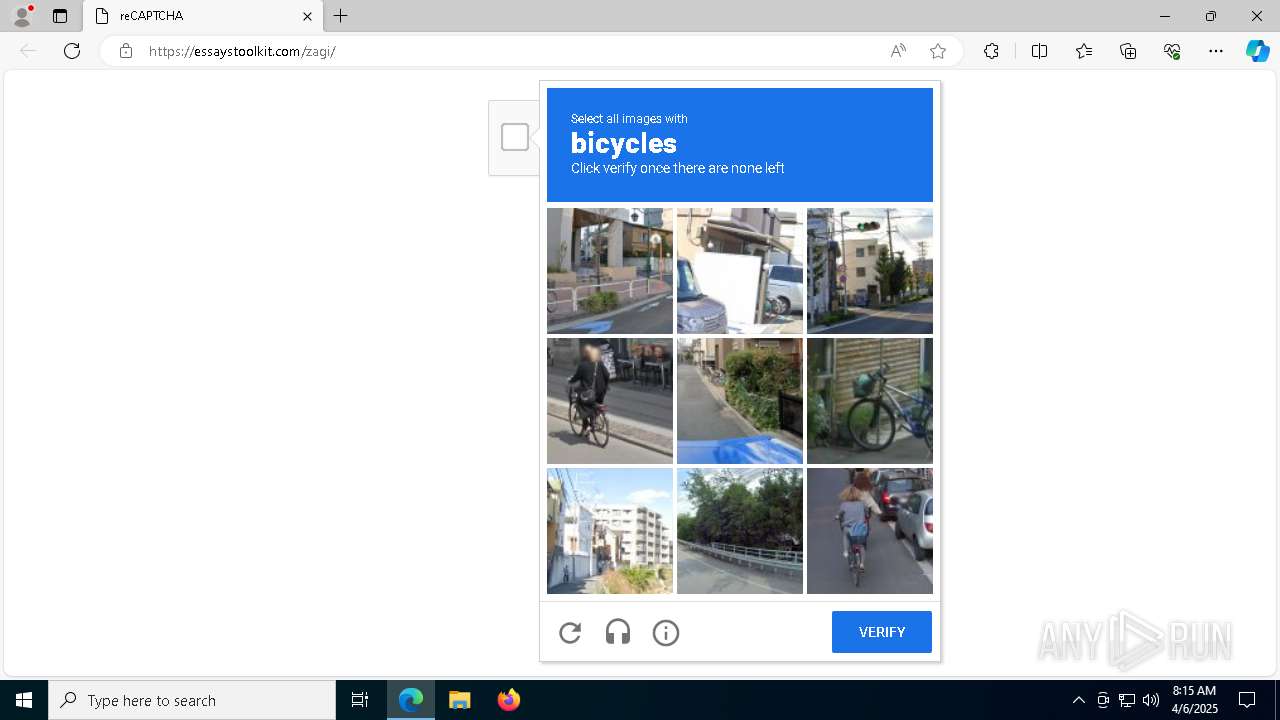1280x720 pixels.
Task: Open the Extensions puzzle icon
Action: [991, 51]
